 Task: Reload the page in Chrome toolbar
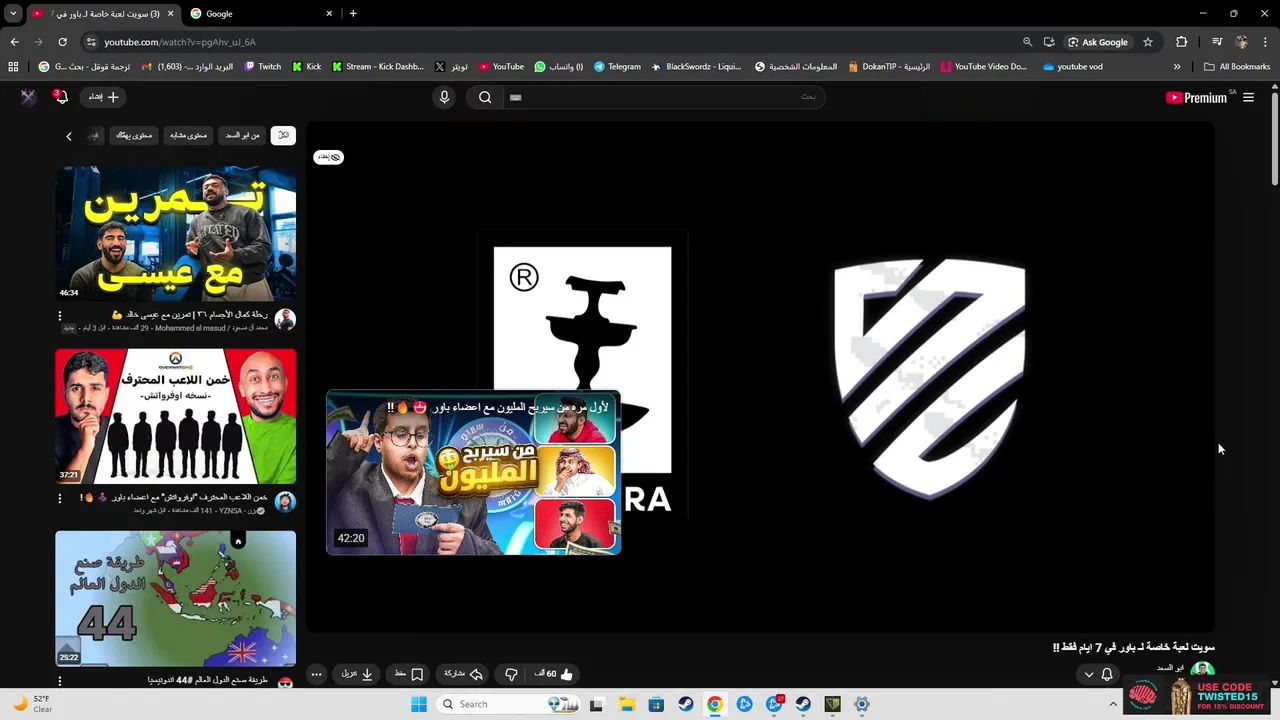(x=62, y=42)
